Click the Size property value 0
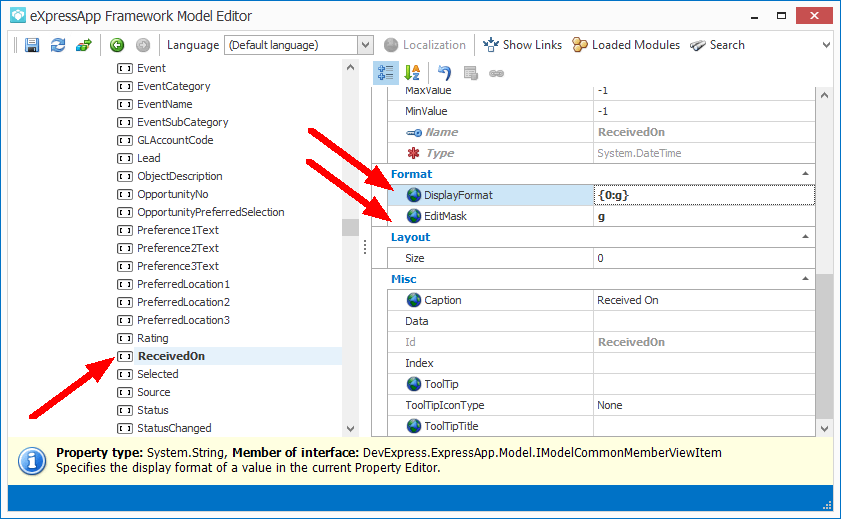The height and width of the screenshot is (519, 841). pyautogui.click(x=704, y=258)
